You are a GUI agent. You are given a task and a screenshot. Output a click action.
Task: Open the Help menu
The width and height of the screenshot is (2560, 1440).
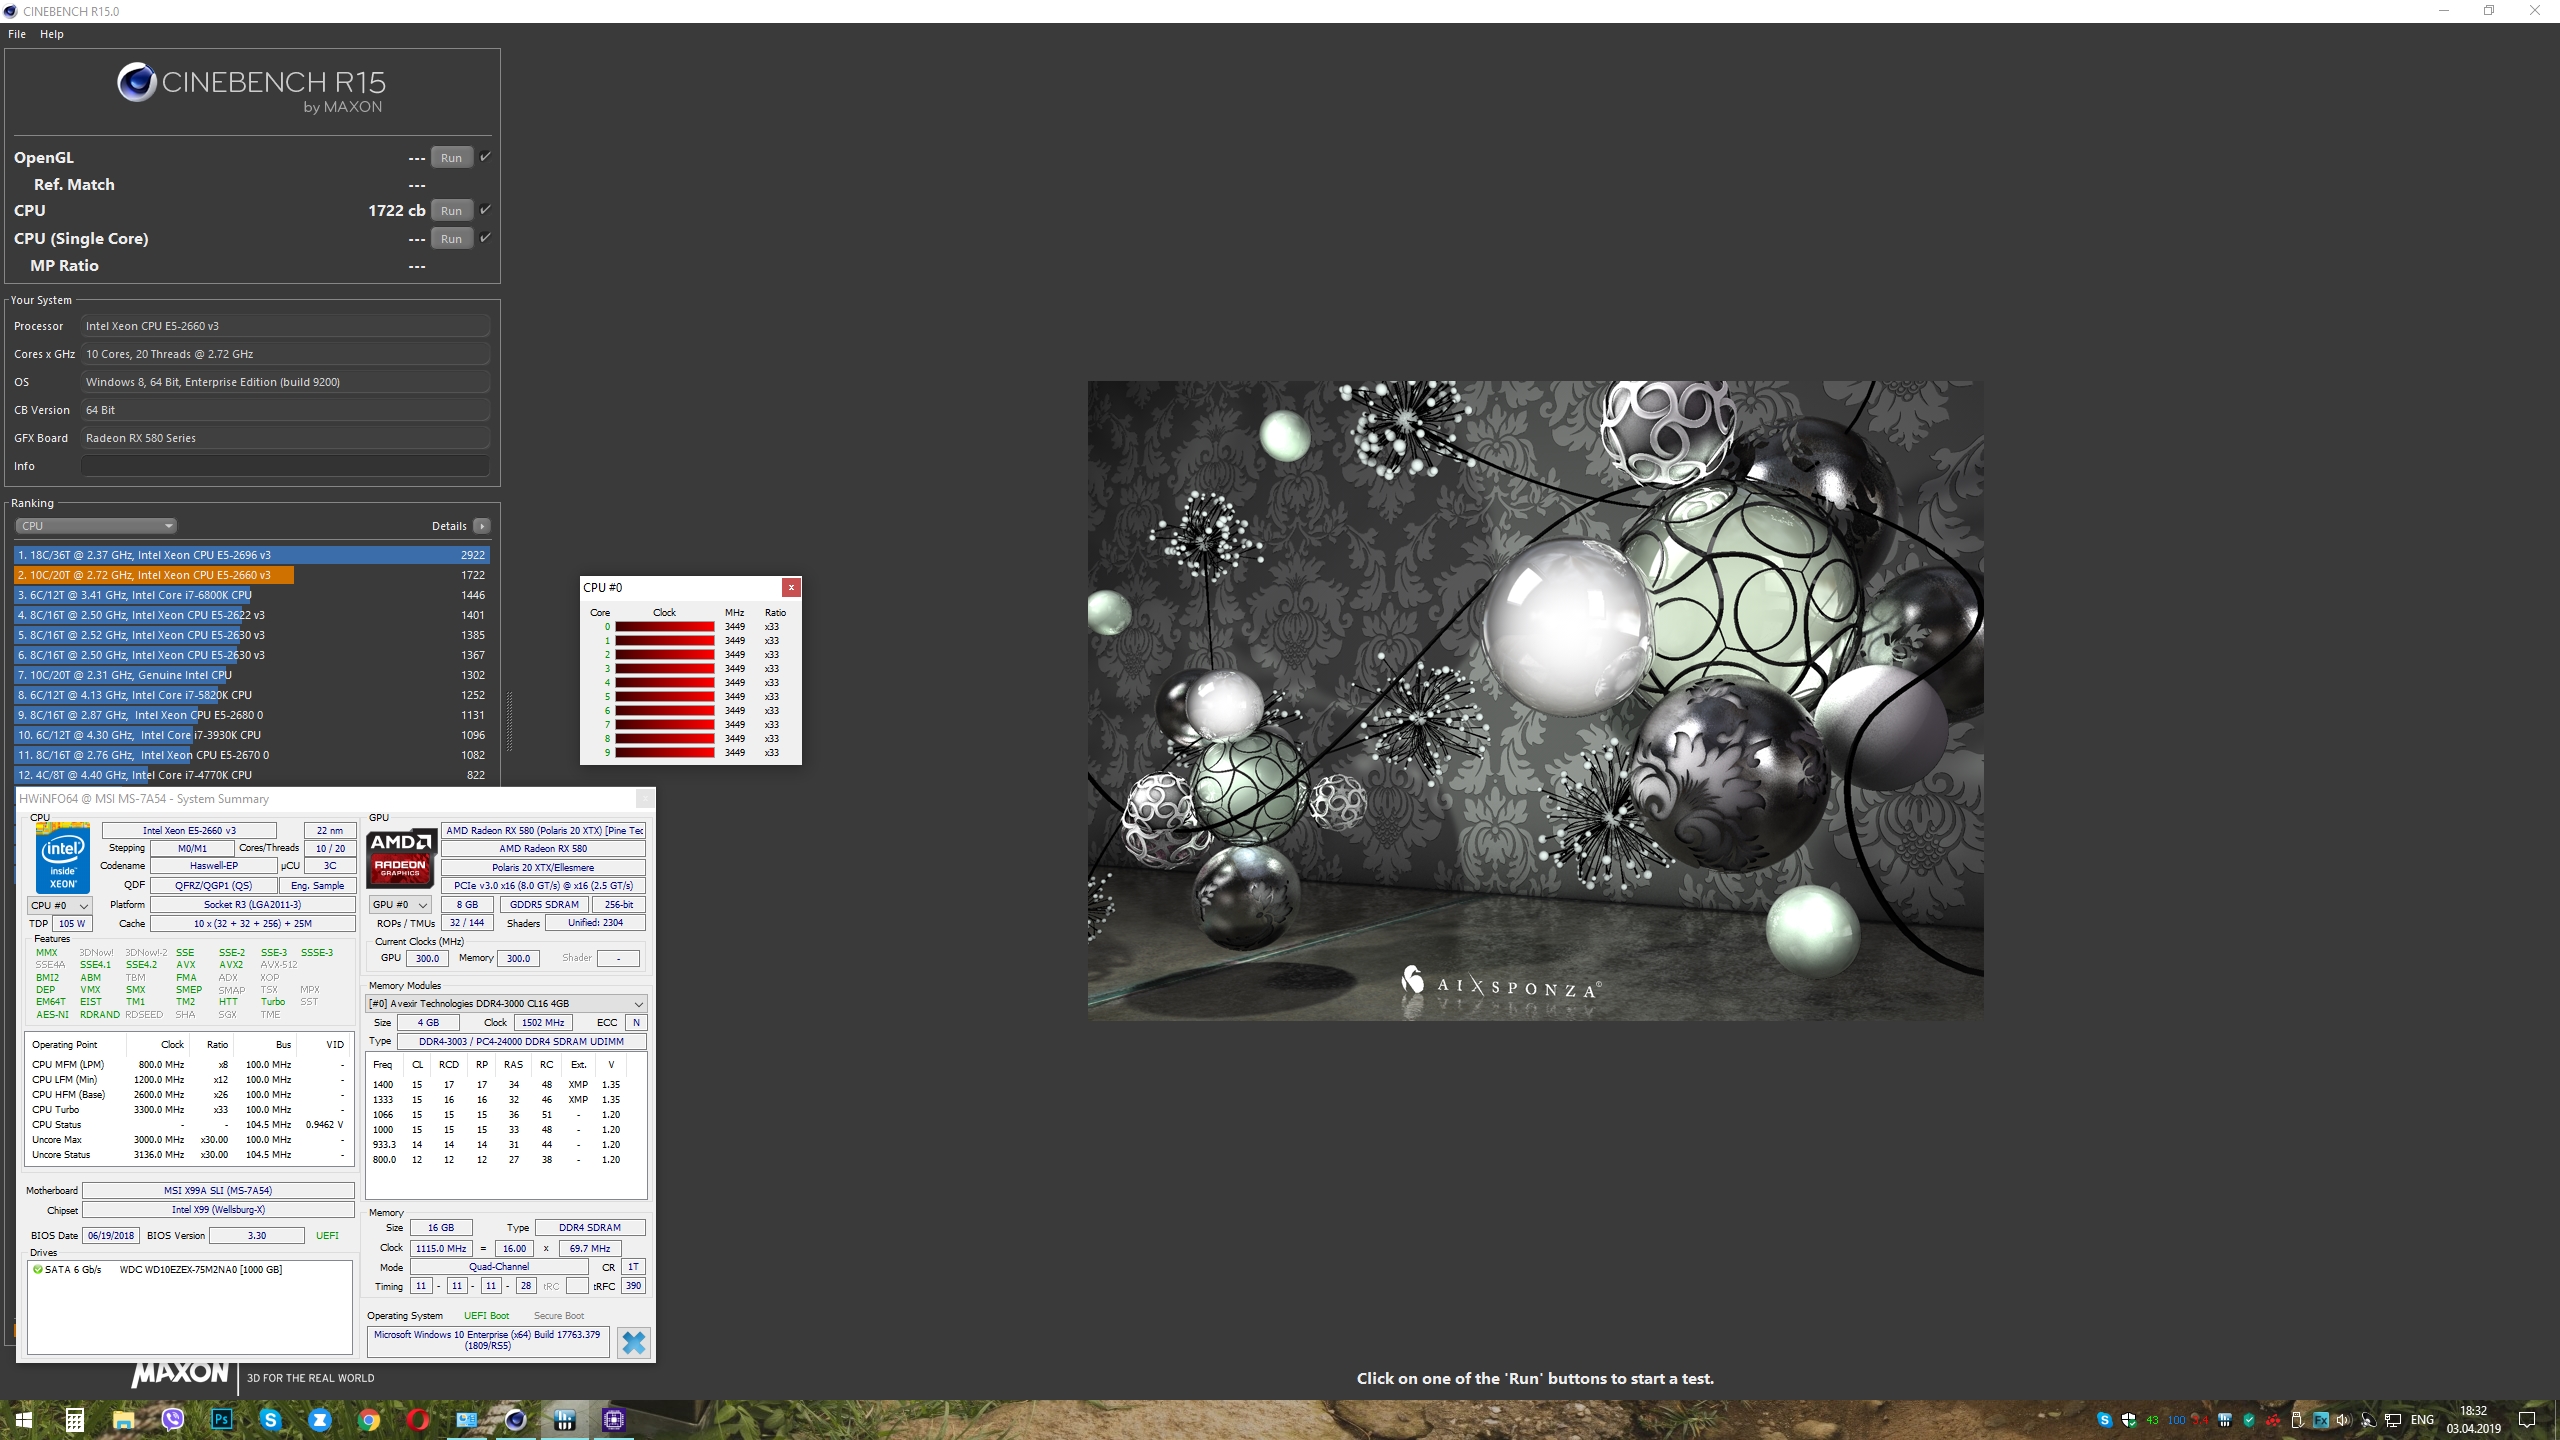pos(52,34)
